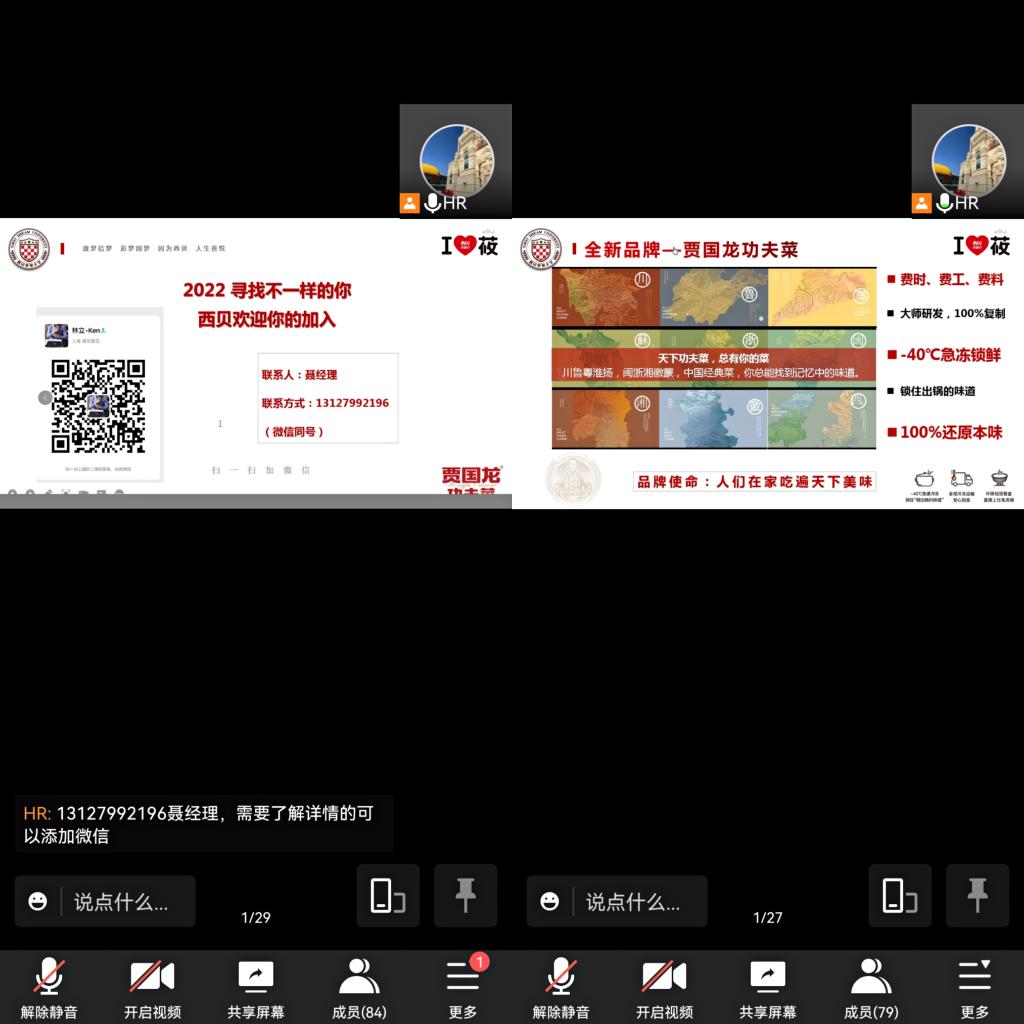Tap 说点什么 chat field under HR's message
Image resolution: width=1024 pixels, height=1024 pixels.
[120, 902]
